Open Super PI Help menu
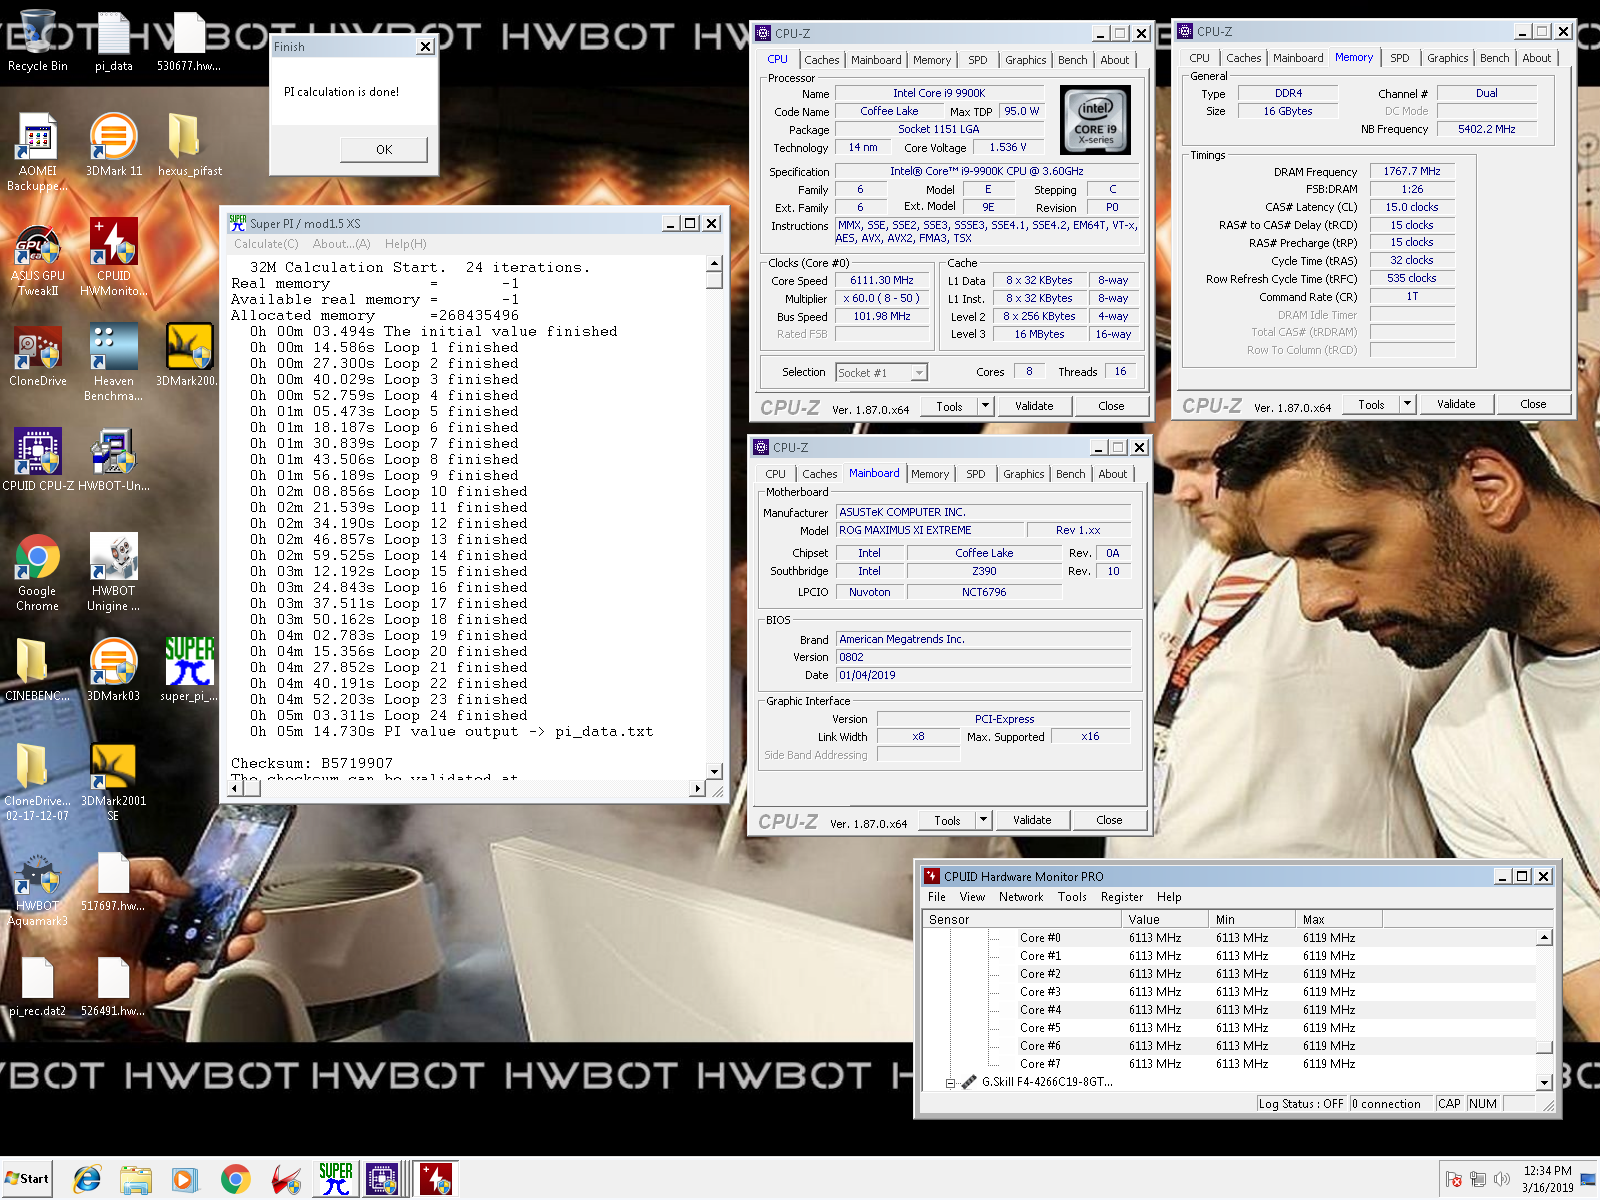The image size is (1600, 1200). (x=405, y=244)
